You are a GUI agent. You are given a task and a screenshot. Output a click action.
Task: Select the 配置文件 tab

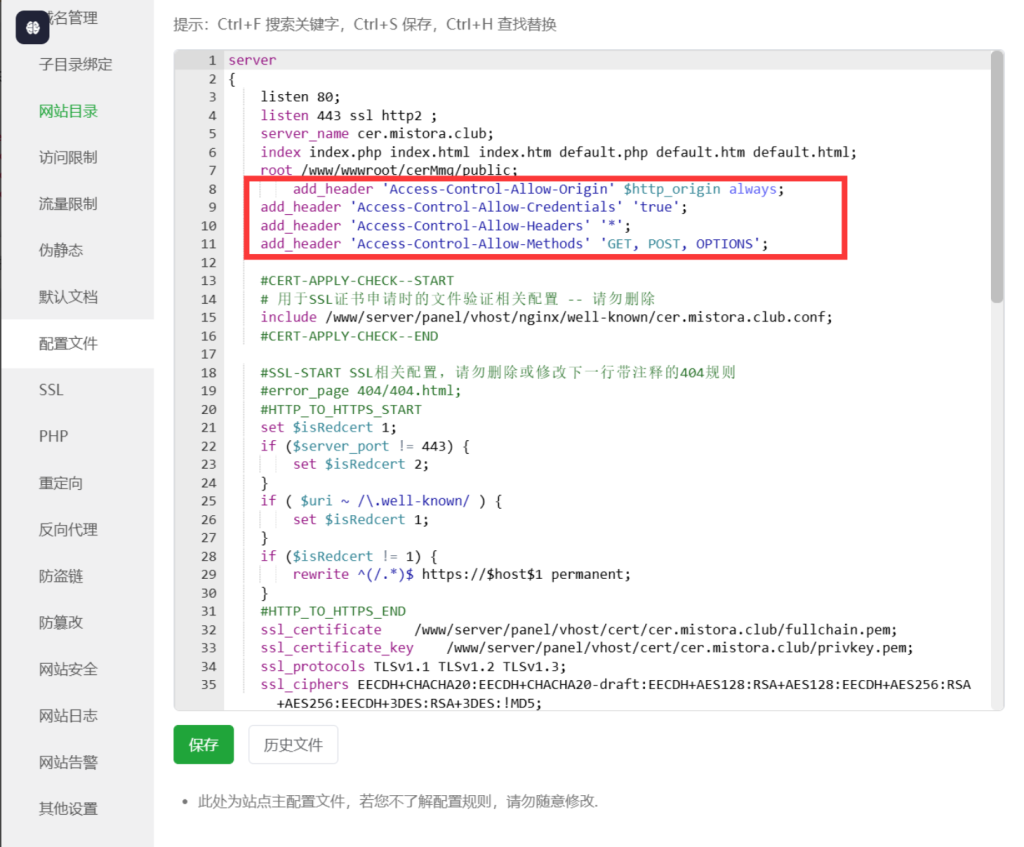point(68,344)
